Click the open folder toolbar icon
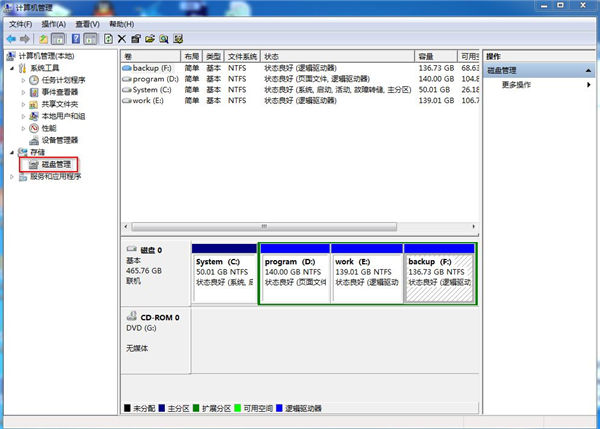 click(149, 39)
